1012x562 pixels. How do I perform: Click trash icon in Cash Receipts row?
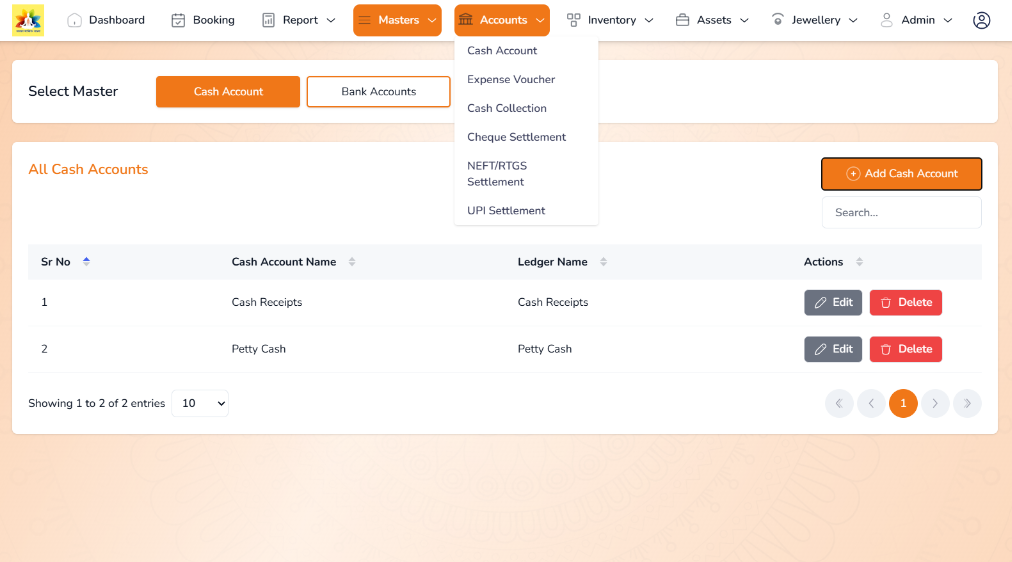click(x=886, y=303)
